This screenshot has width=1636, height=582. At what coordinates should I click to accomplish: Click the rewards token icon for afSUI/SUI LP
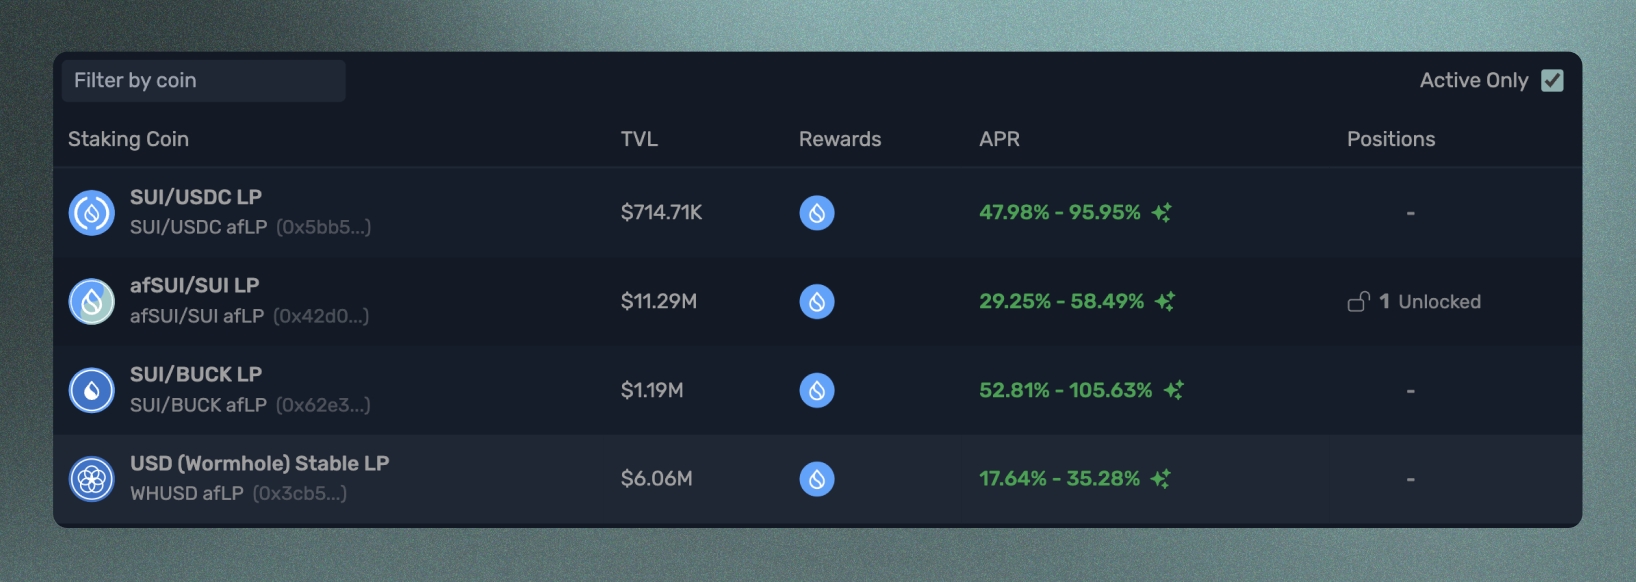coord(817,302)
